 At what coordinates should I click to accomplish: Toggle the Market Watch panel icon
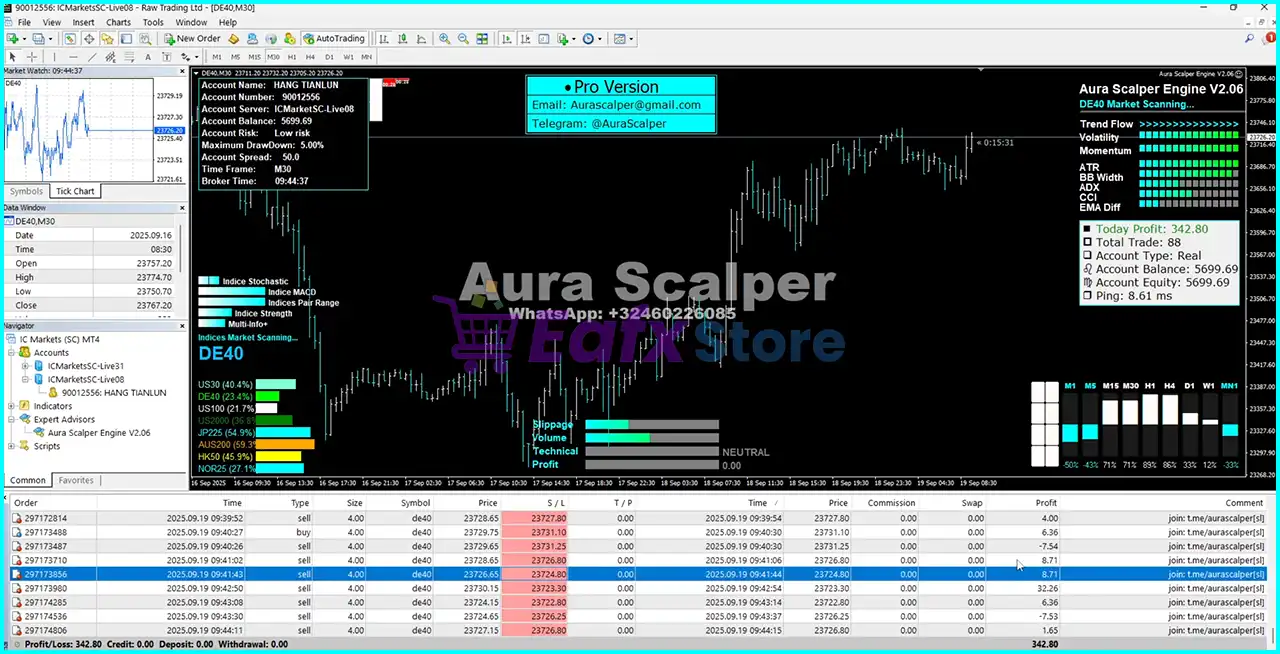coord(70,39)
